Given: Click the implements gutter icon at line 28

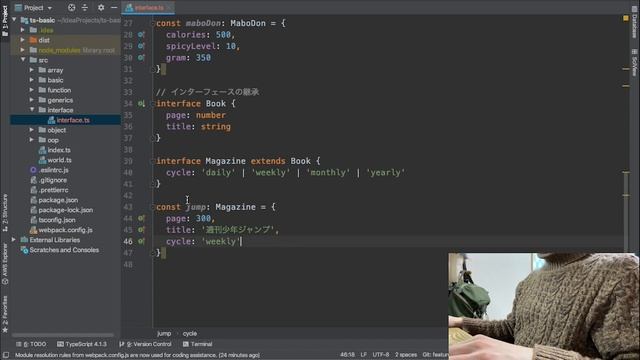Looking at the screenshot, I should (x=141, y=35).
